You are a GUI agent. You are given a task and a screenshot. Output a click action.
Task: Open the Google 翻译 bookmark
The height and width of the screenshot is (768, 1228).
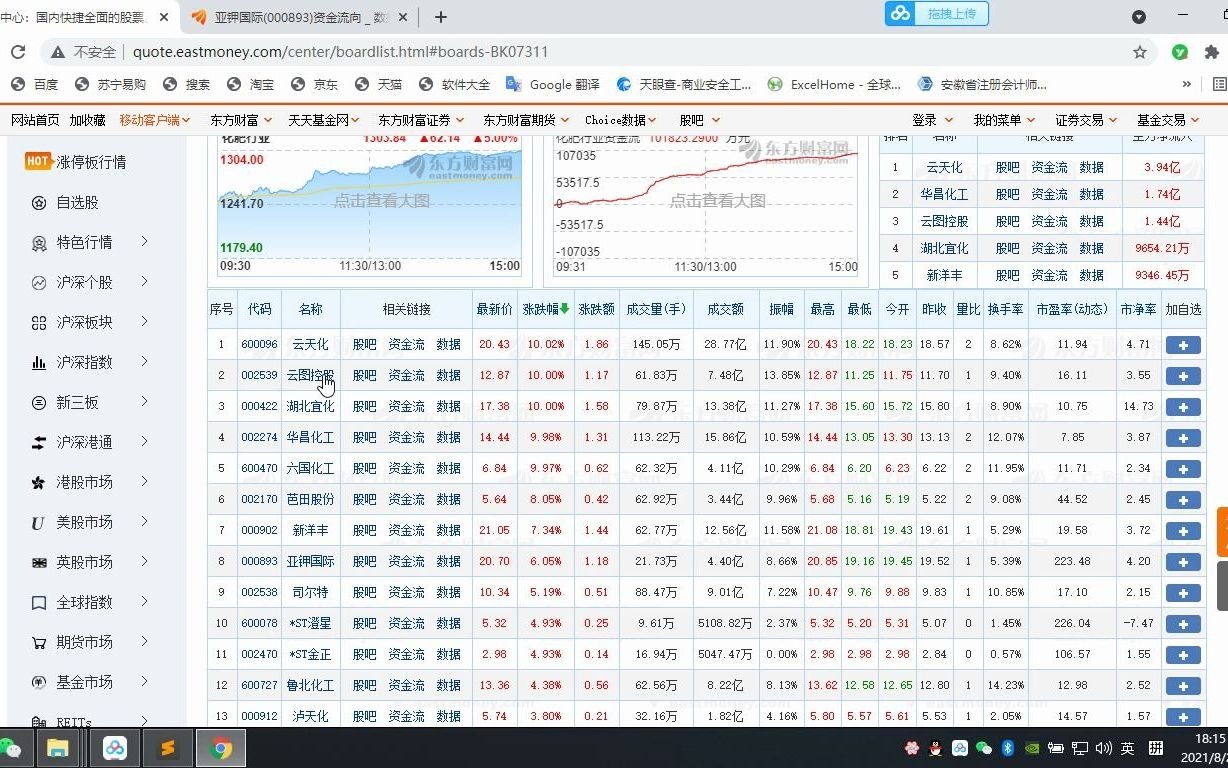coord(553,85)
